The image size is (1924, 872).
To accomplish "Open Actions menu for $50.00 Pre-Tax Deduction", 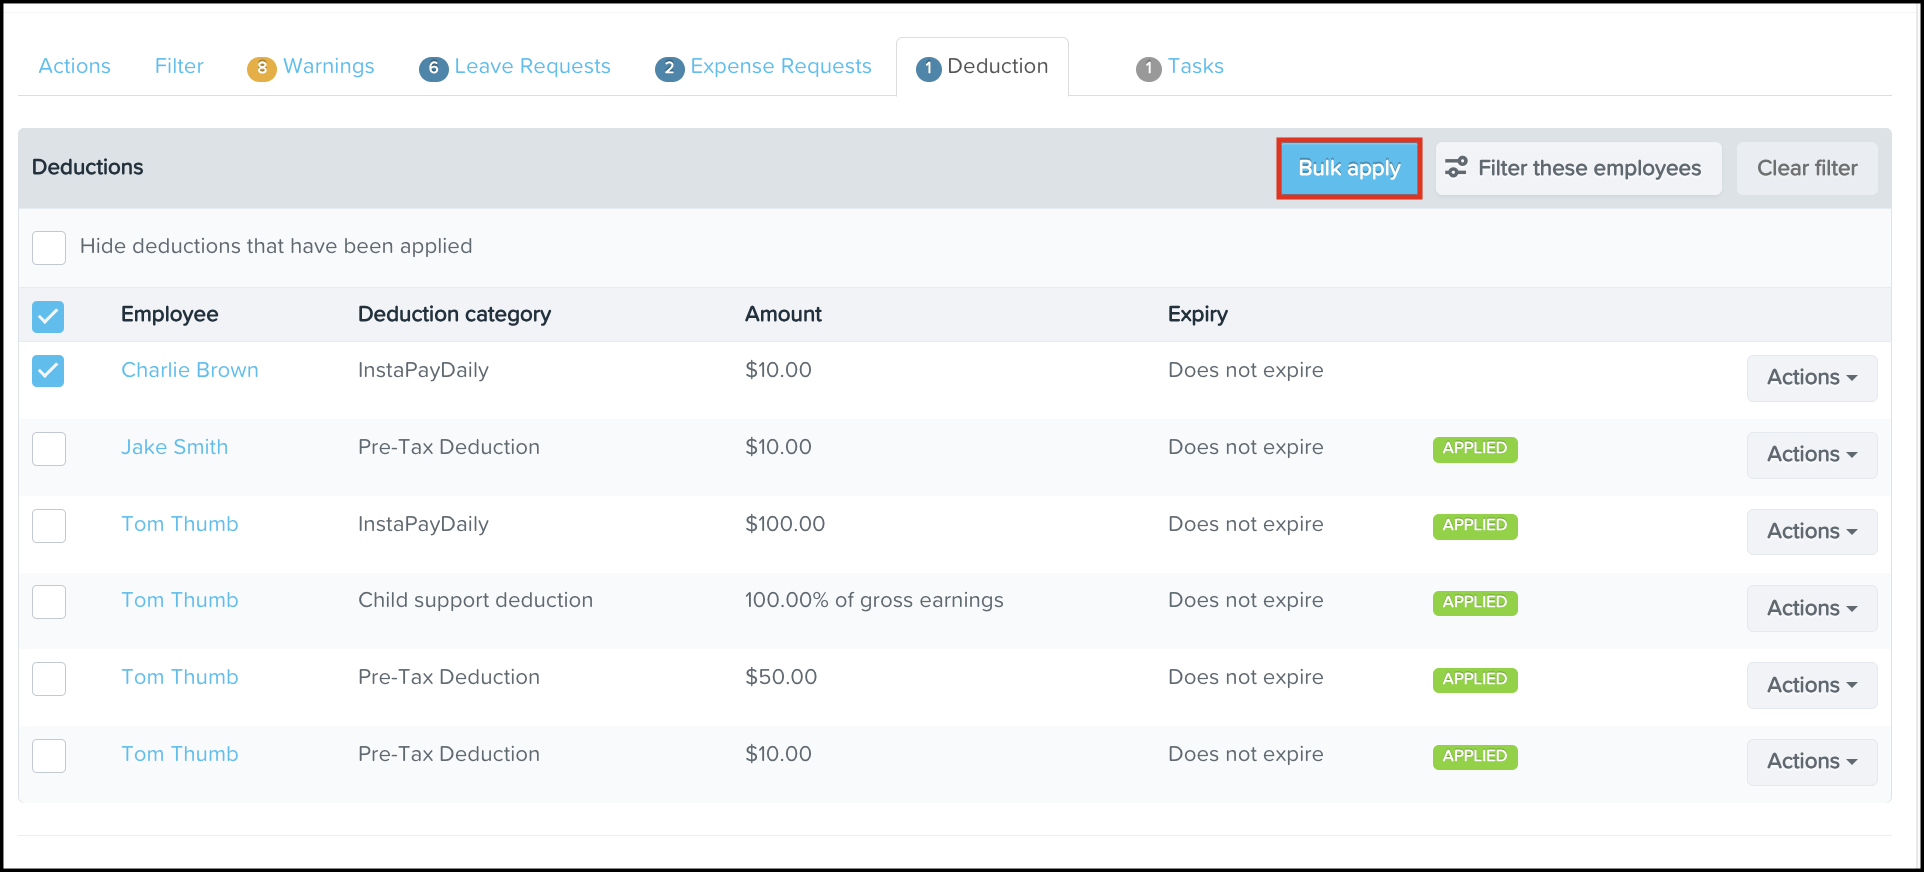I will pos(1811,686).
